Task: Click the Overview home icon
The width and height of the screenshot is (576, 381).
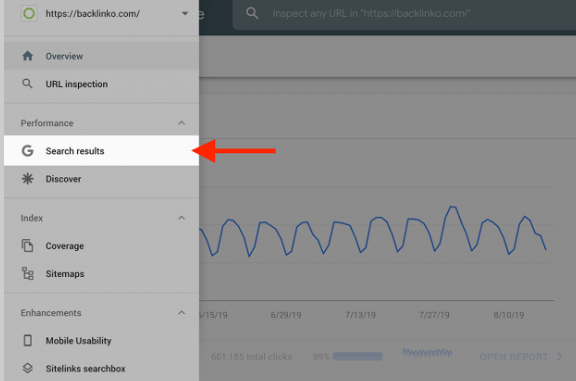Action: click(x=28, y=56)
